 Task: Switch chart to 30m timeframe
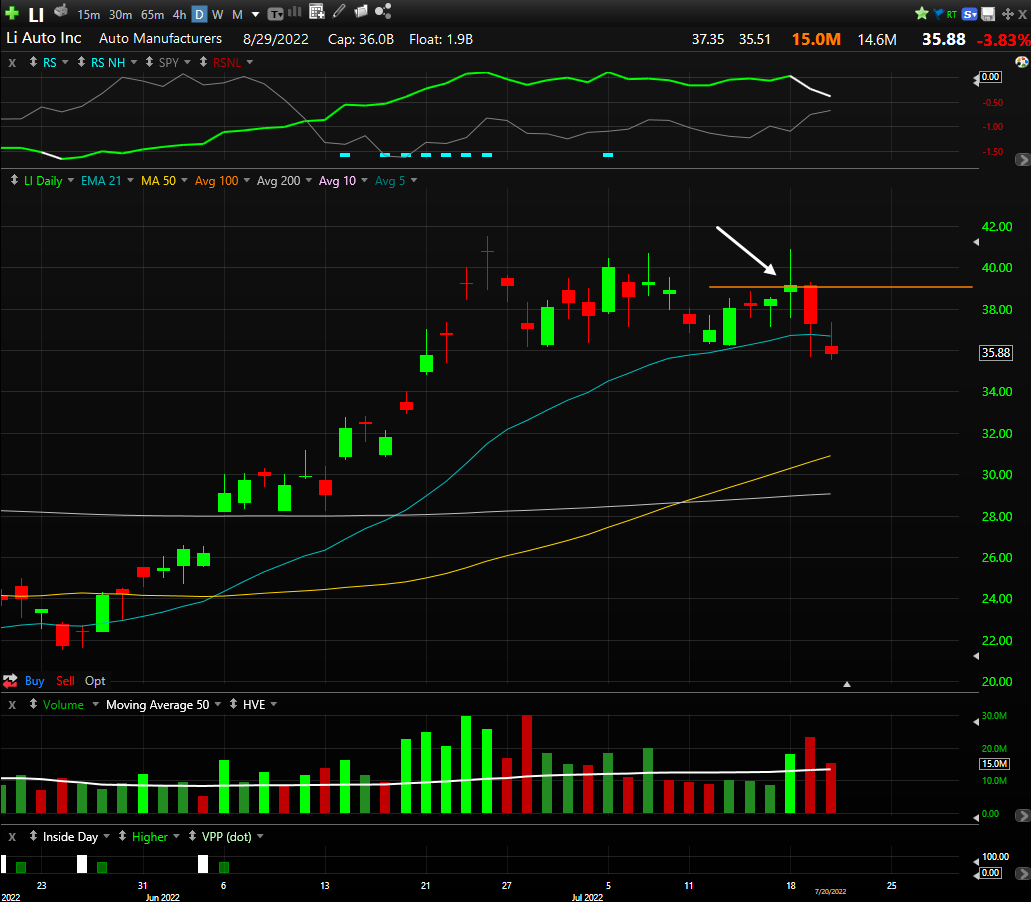[120, 14]
